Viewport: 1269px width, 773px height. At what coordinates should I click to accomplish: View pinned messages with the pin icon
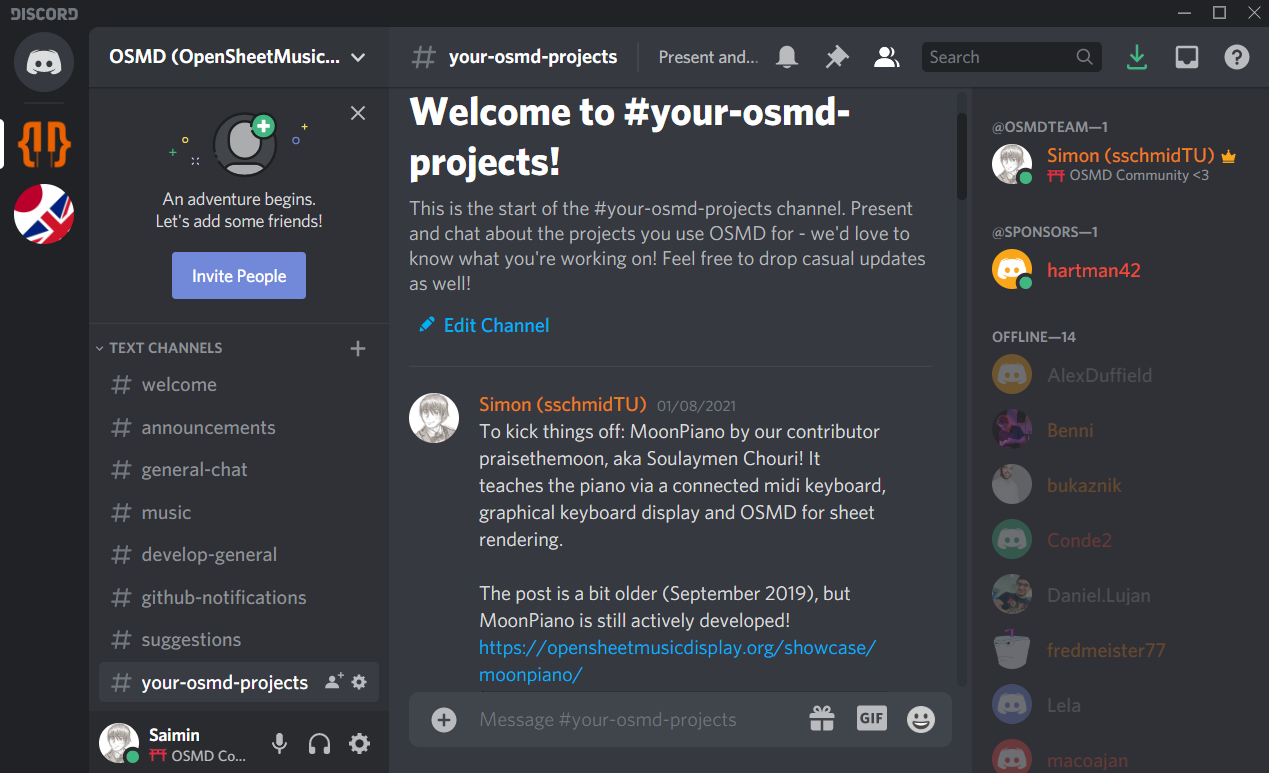837,57
